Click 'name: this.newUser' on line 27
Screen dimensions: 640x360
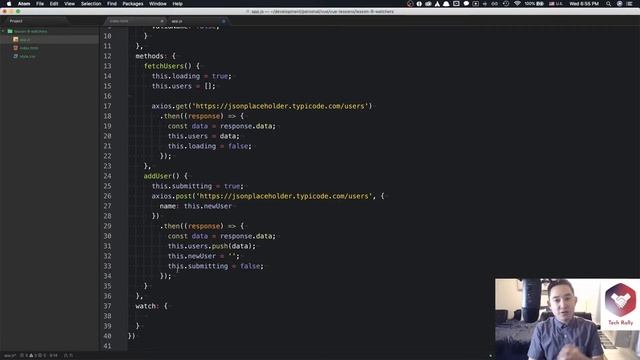196,206
